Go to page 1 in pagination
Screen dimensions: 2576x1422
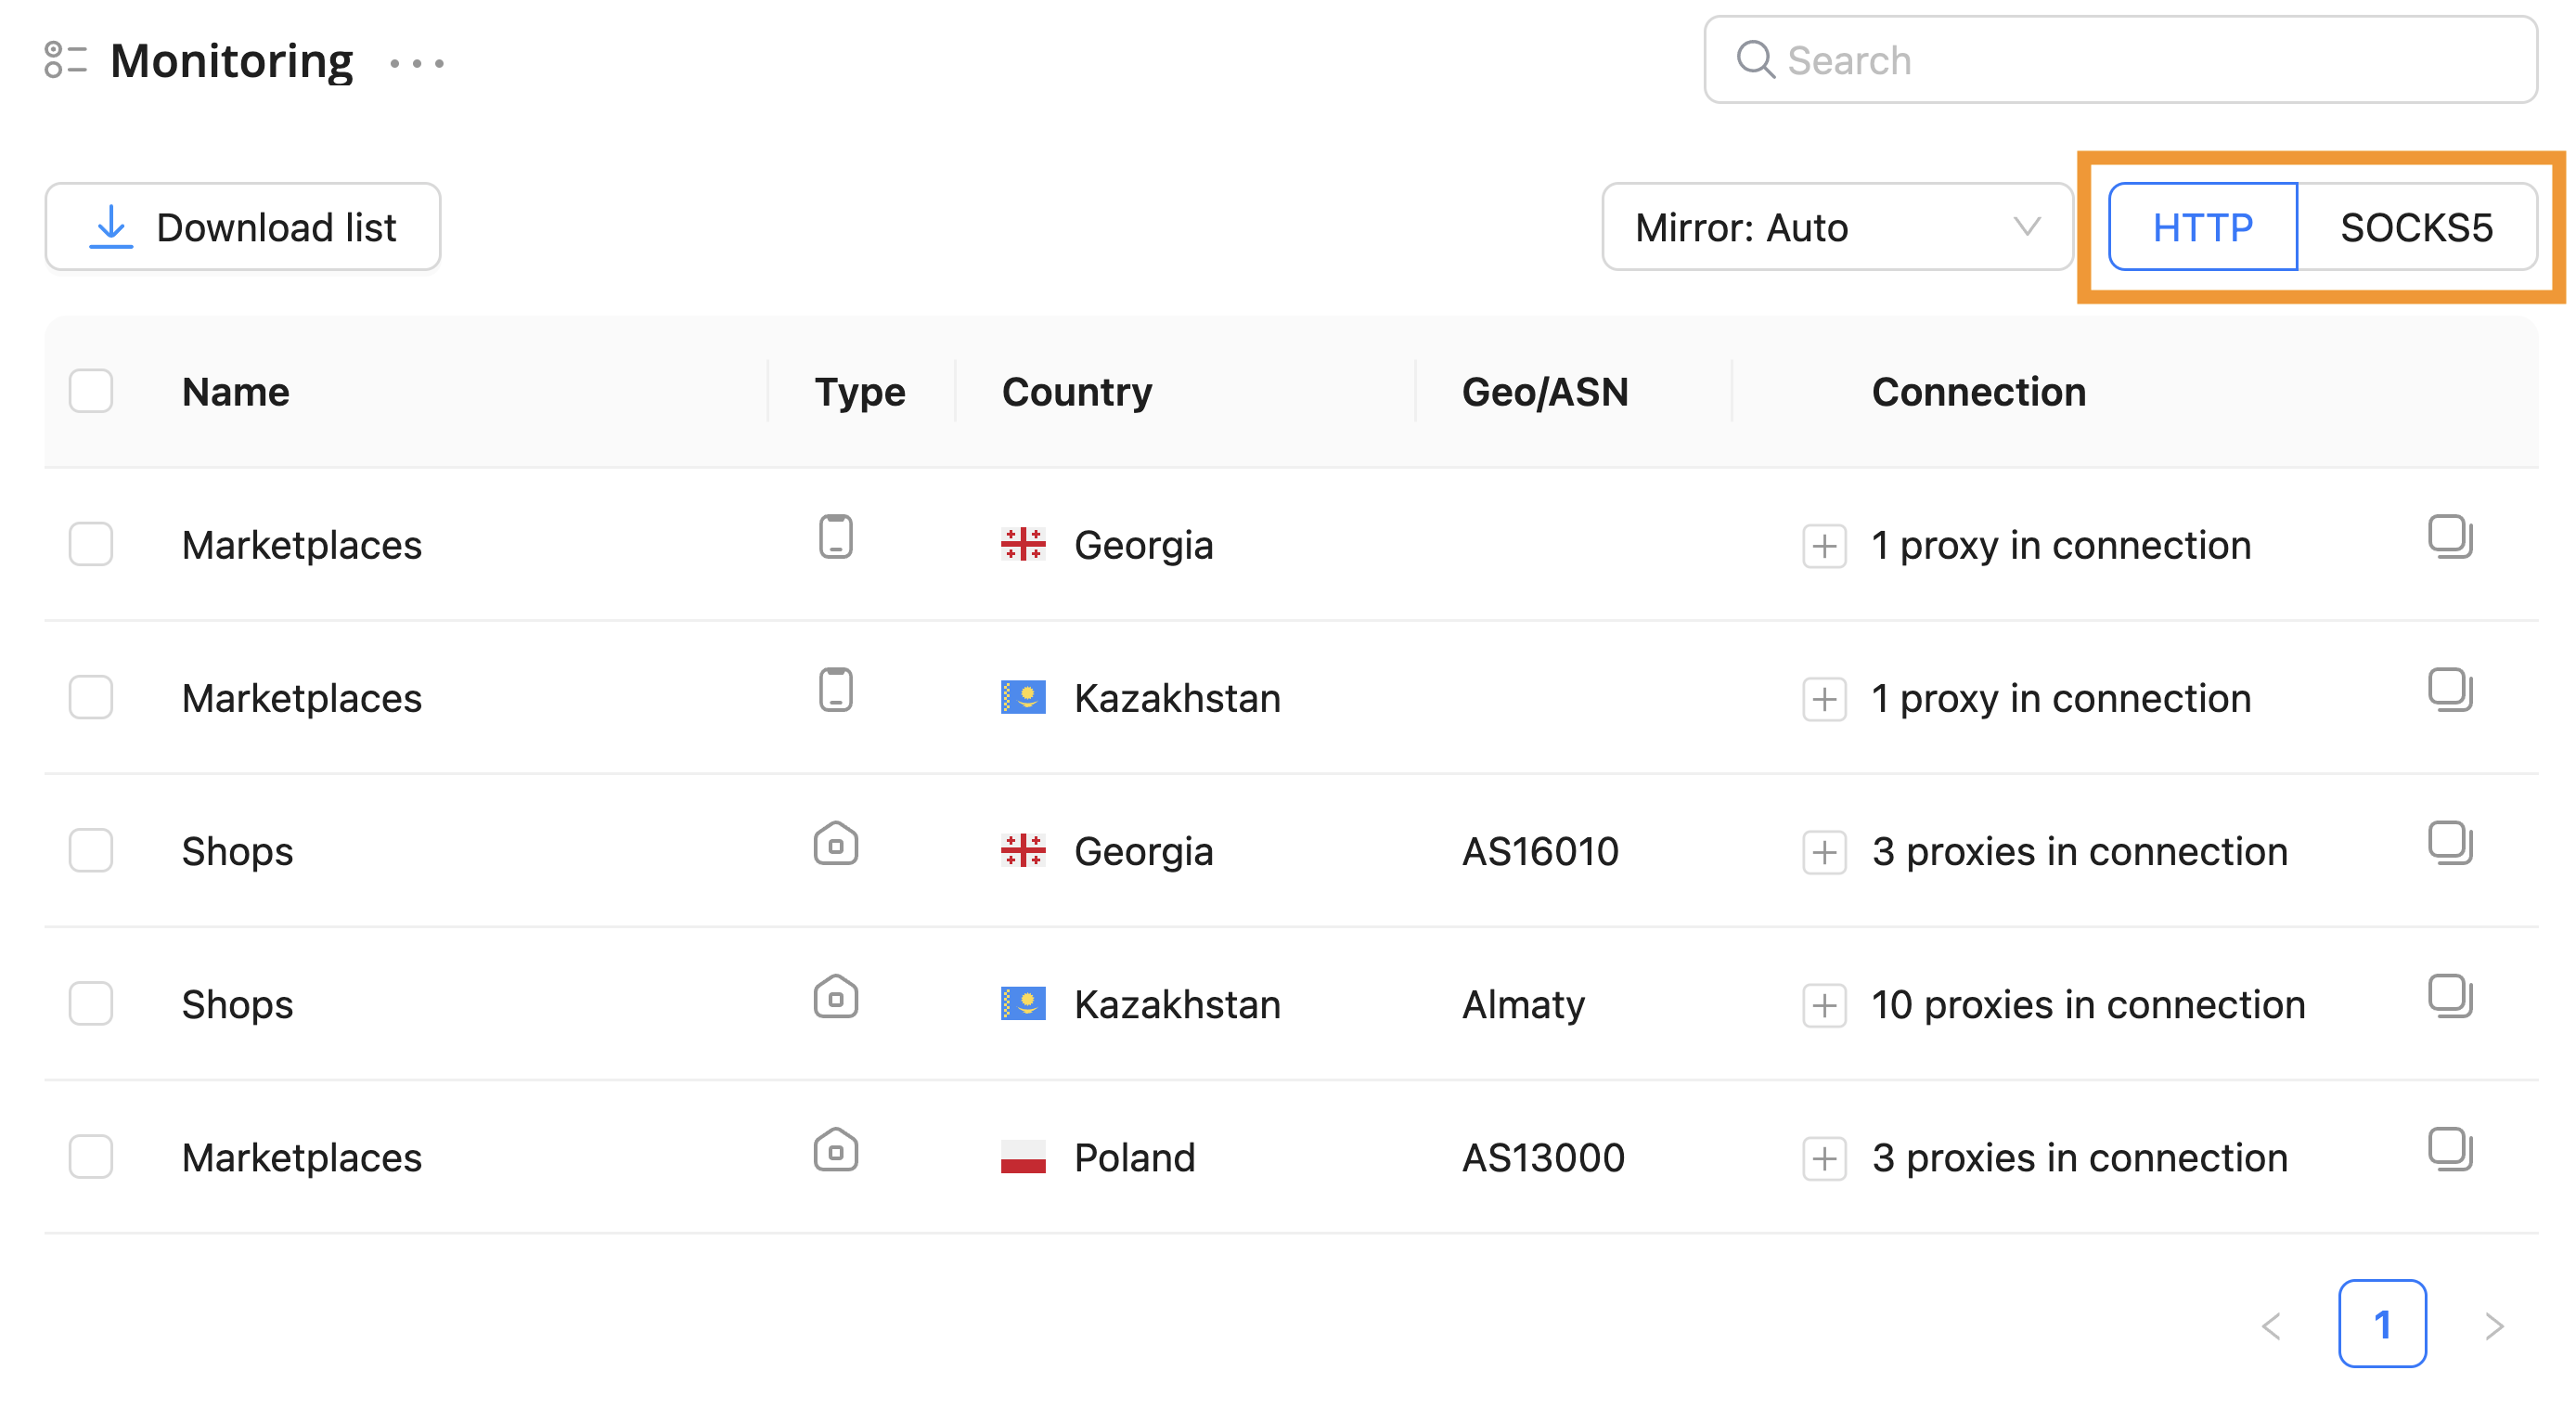2381,1324
